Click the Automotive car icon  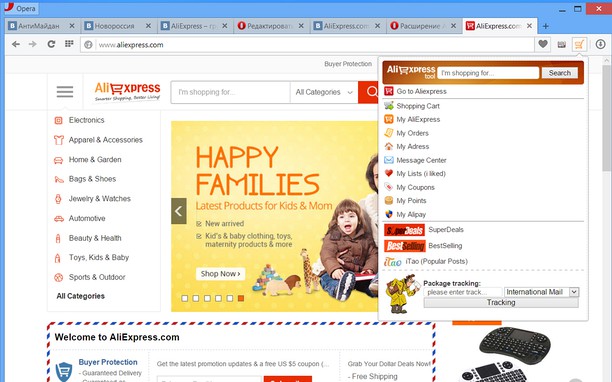click(x=59, y=219)
